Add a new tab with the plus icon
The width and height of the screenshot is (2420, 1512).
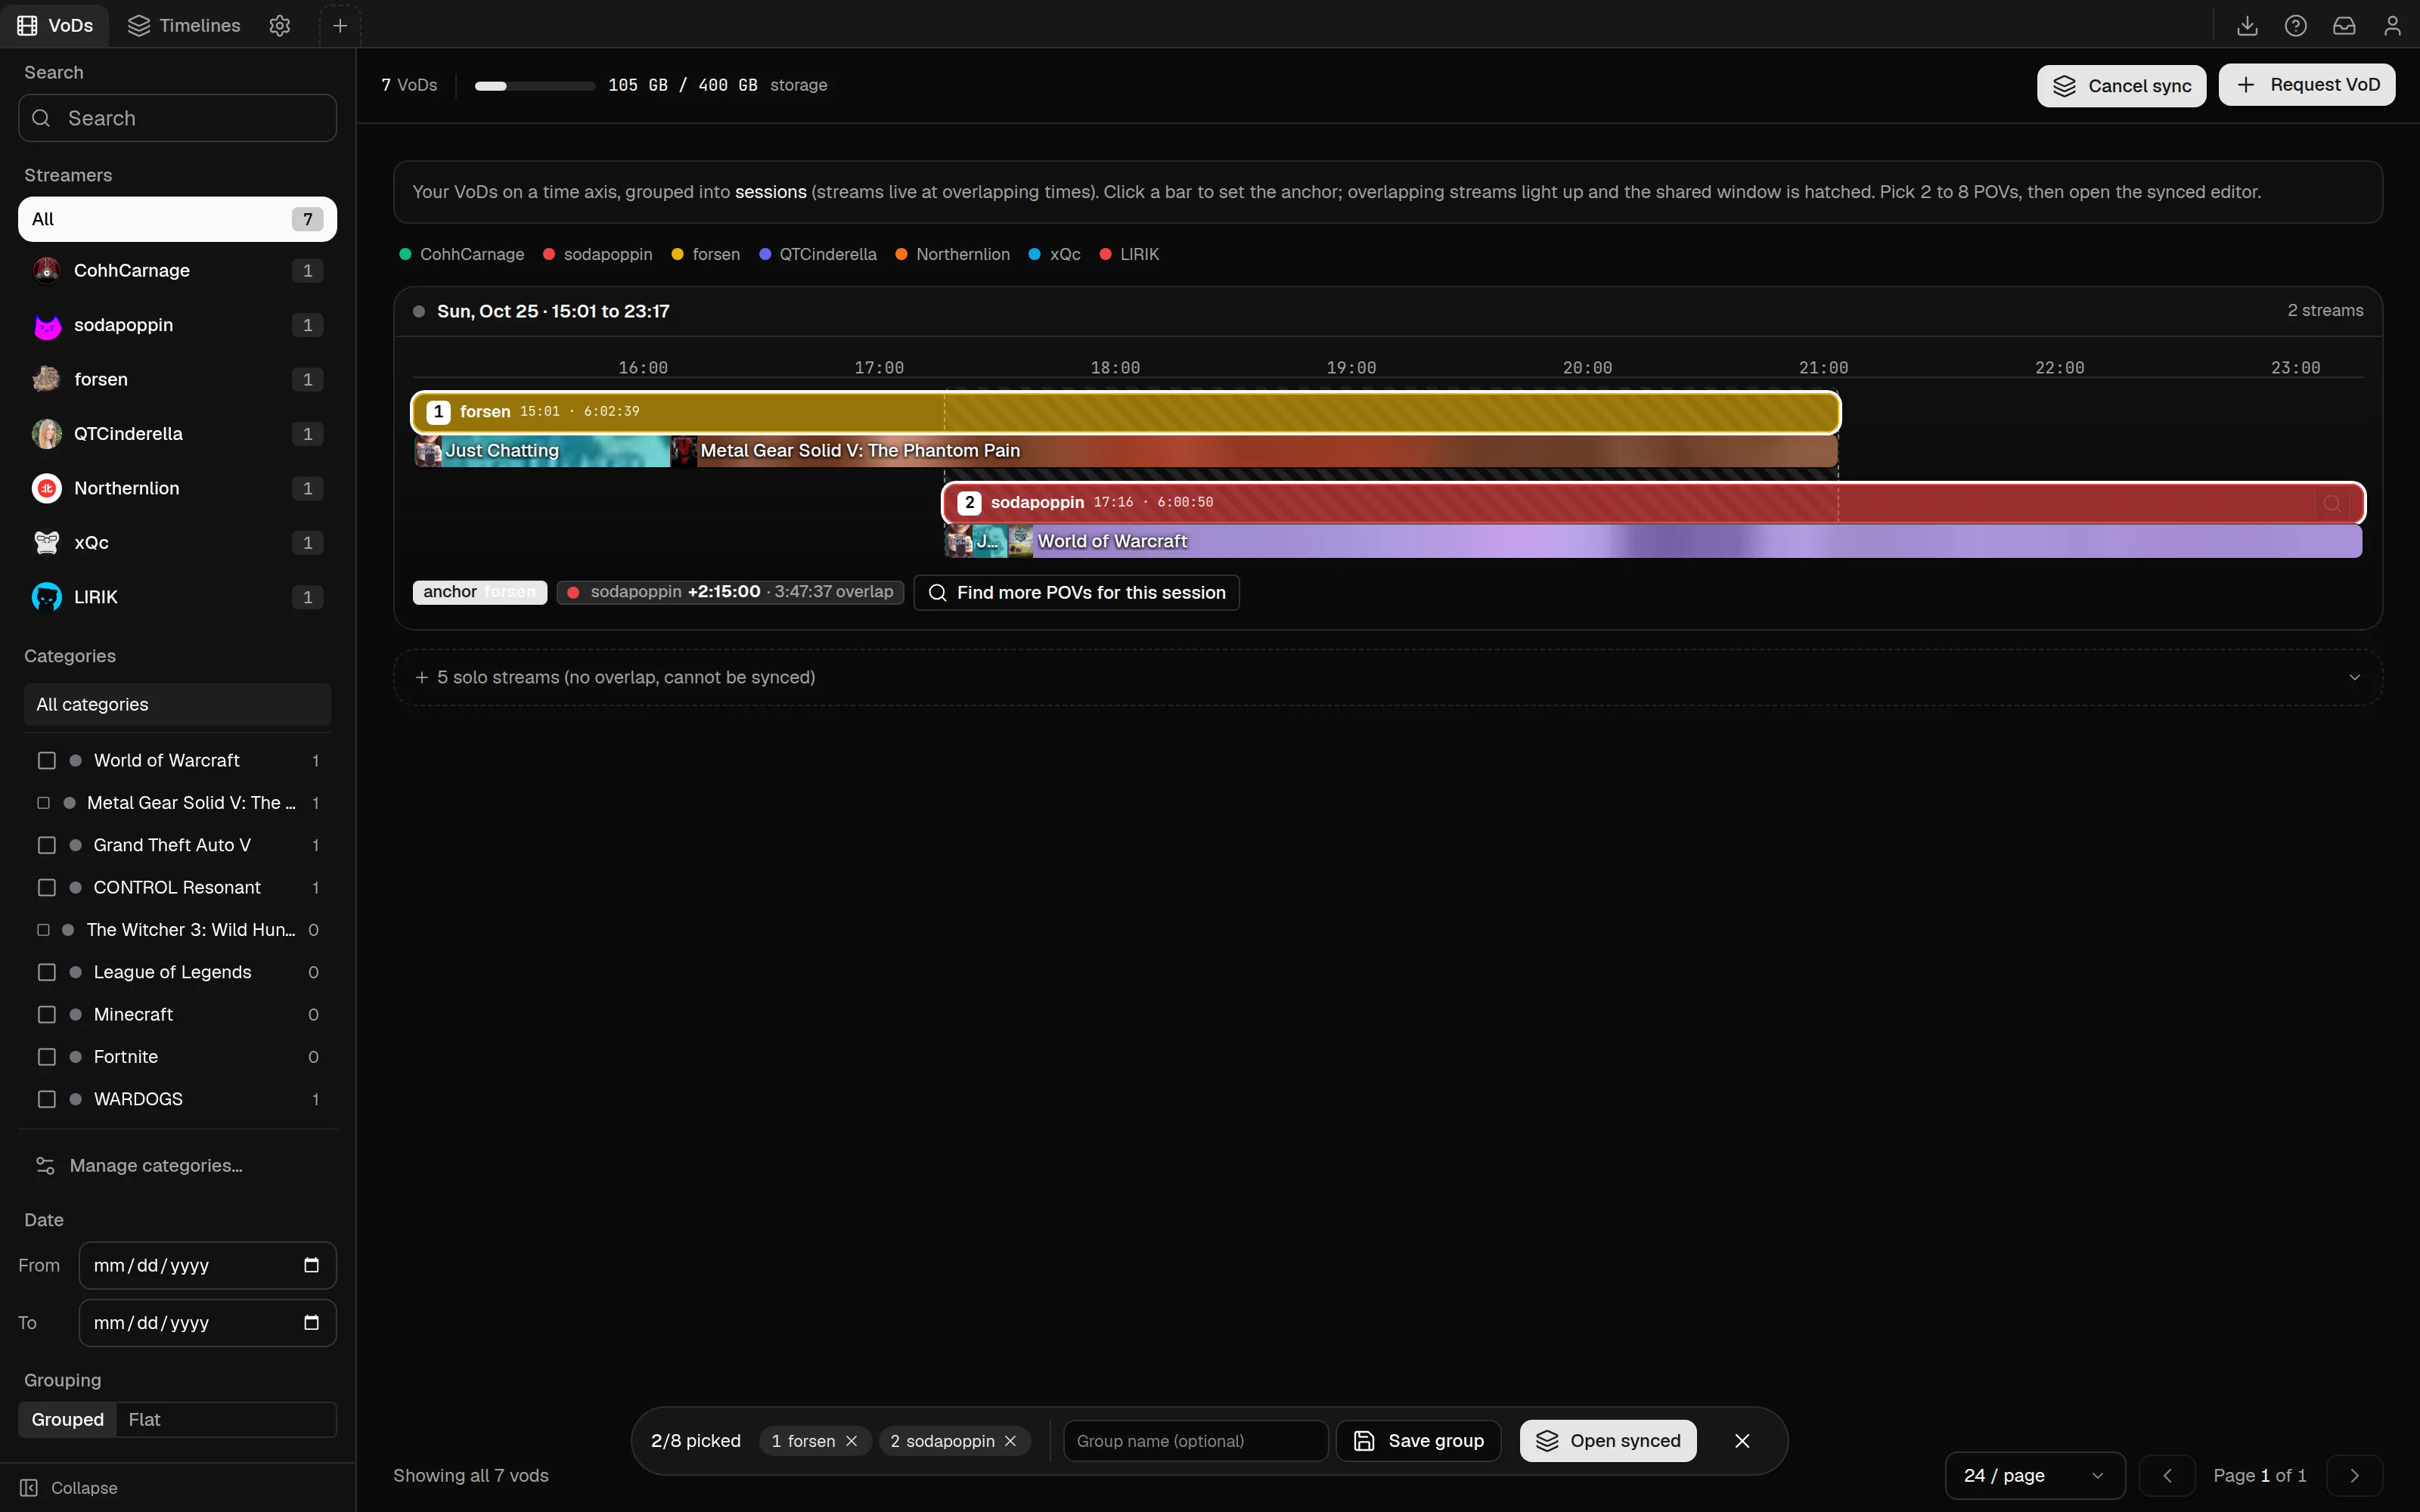coord(340,25)
